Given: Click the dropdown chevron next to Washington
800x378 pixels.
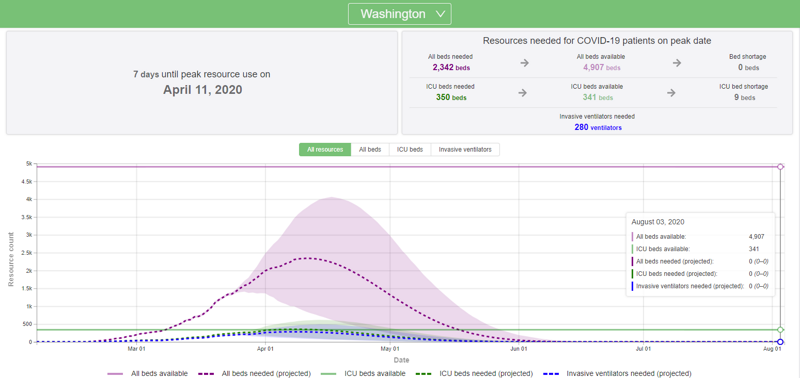Looking at the screenshot, I should tap(441, 14).
